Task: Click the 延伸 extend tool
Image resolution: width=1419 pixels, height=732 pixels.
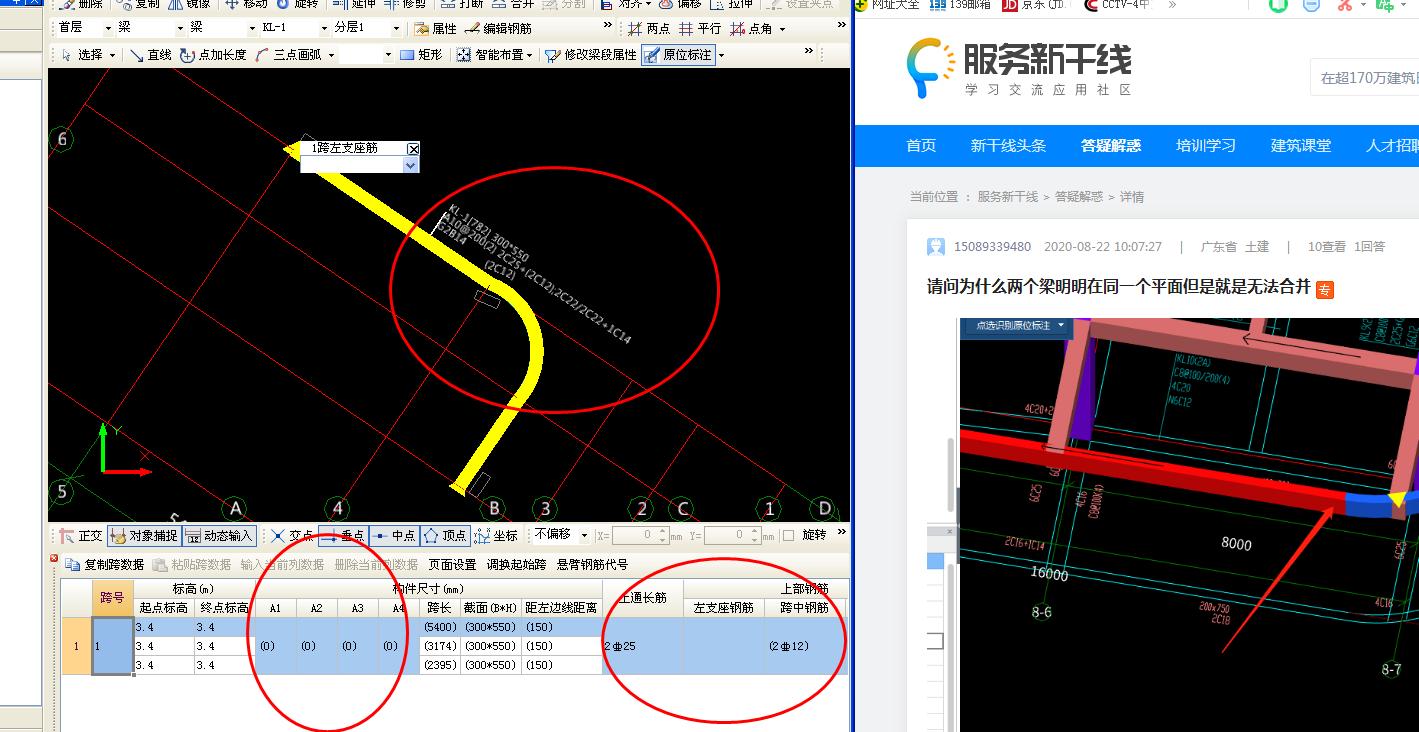Action: 354,5
